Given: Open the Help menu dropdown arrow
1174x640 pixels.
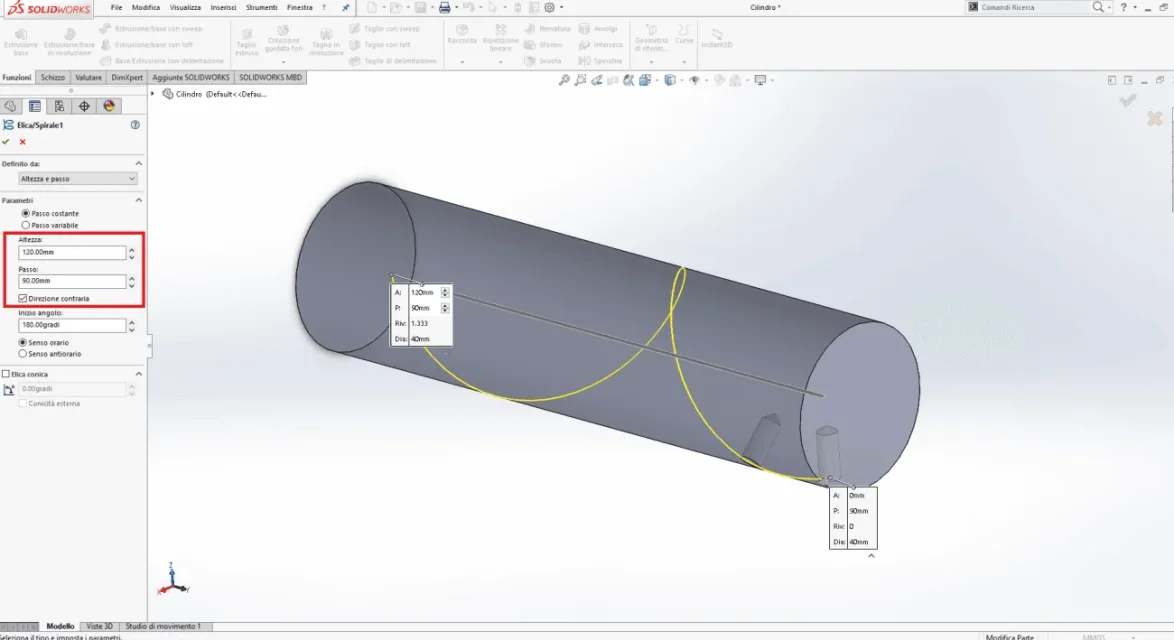Looking at the screenshot, I should click(1135, 7).
